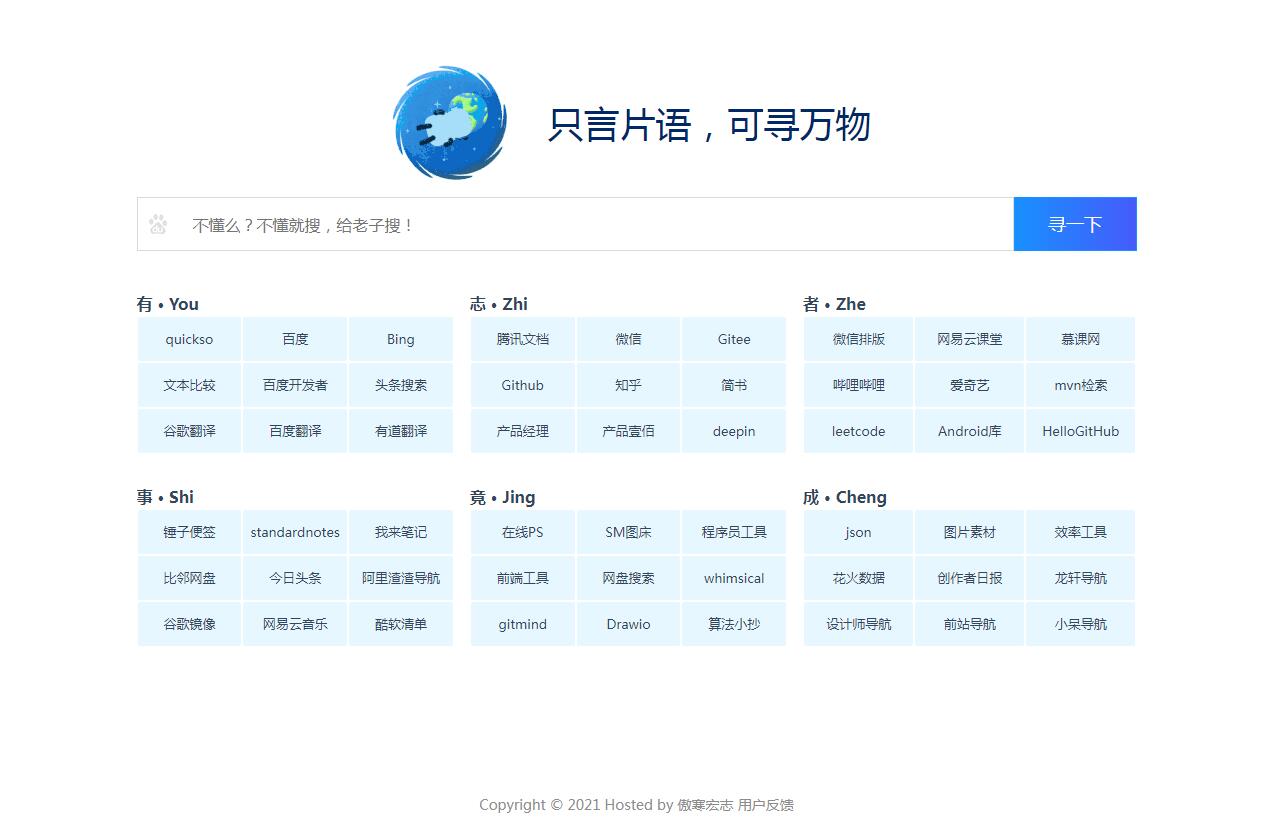The image size is (1261, 839).
Task: Click the whimsical link
Action: (x=734, y=578)
